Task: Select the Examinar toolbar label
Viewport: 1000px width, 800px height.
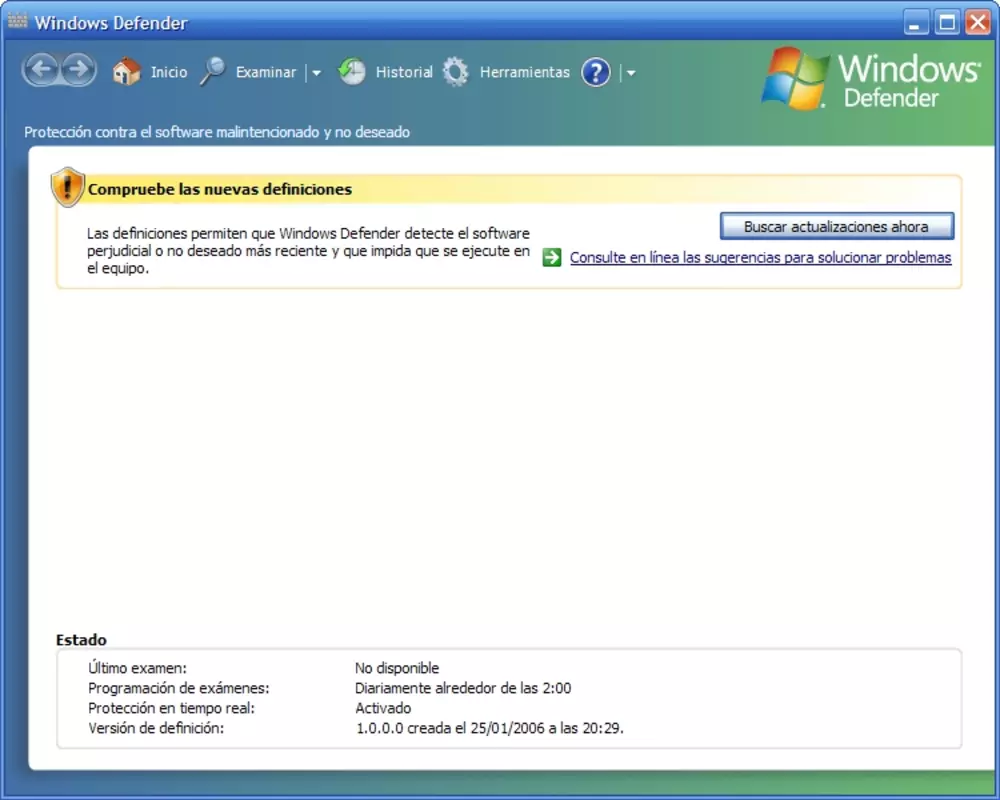Action: [266, 72]
